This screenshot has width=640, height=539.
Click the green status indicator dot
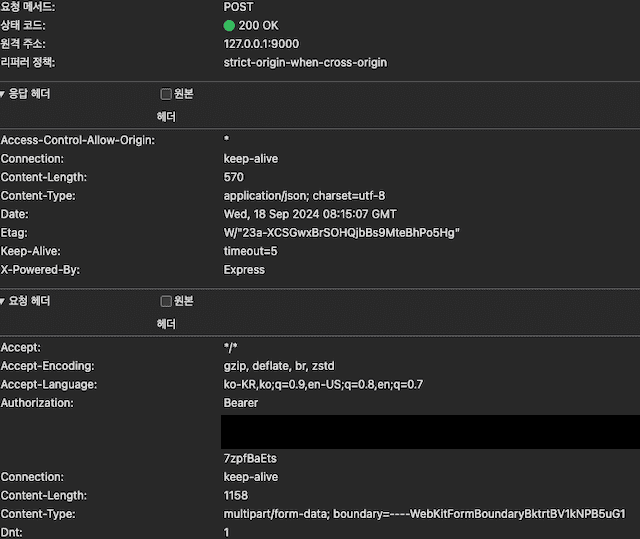click(229, 25)
